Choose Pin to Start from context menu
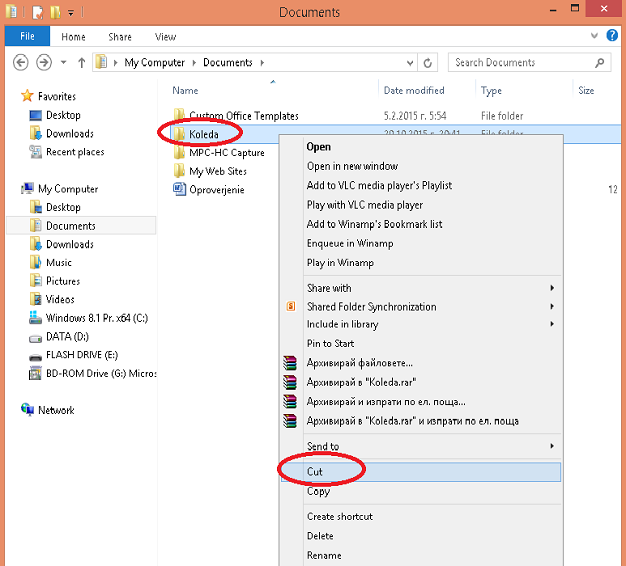This screenshot has width=626, height=566. point(330,343)
